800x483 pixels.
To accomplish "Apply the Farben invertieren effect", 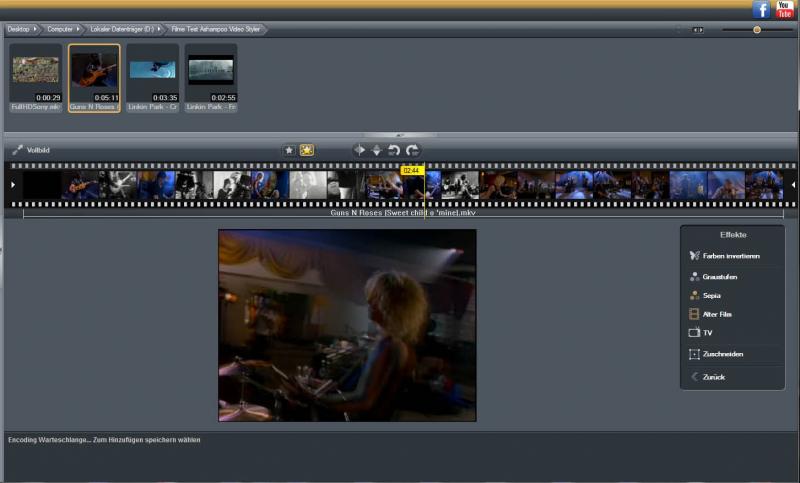I will tap(724, 256).
